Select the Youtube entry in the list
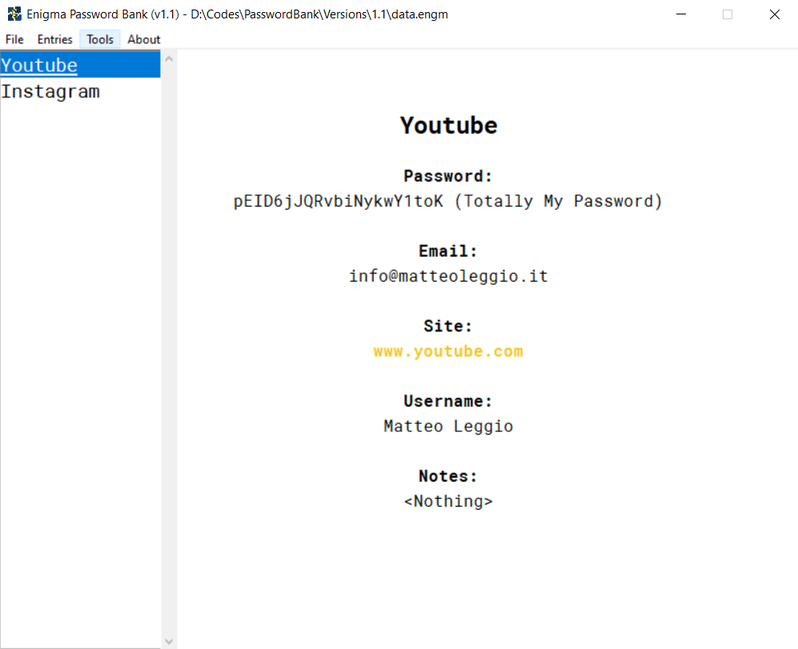798x649 pixels. pyautogui.click(x=80, y=65)
